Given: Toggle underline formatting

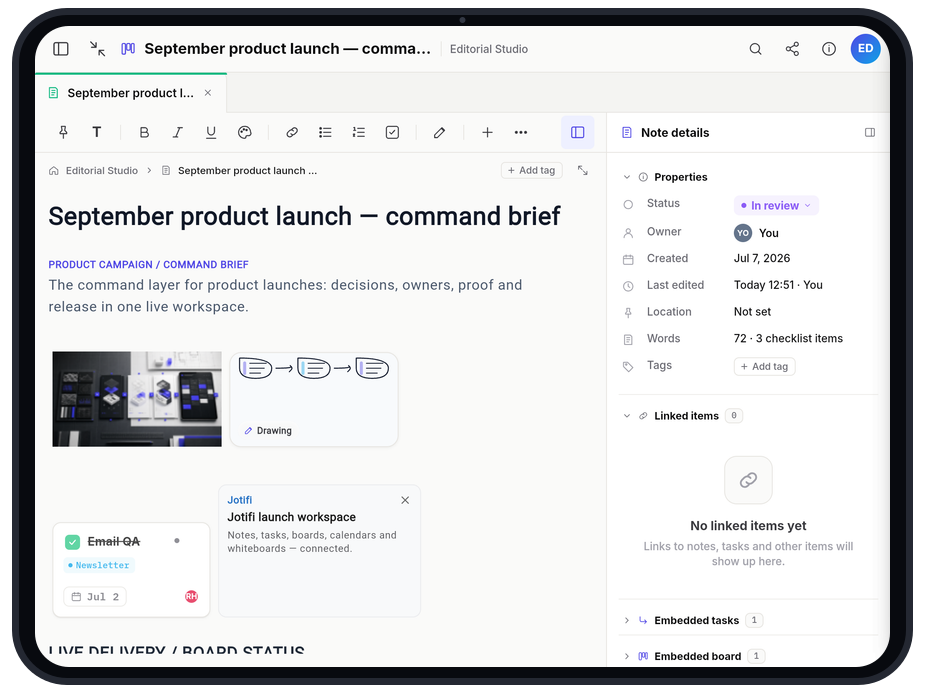Looking at the screenshot, I should pos(211,133).
